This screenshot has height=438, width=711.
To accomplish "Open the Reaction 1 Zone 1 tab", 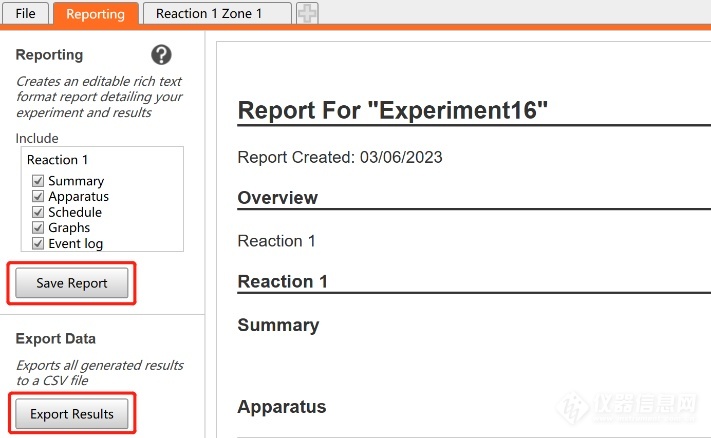I will [x=208, y=14].
